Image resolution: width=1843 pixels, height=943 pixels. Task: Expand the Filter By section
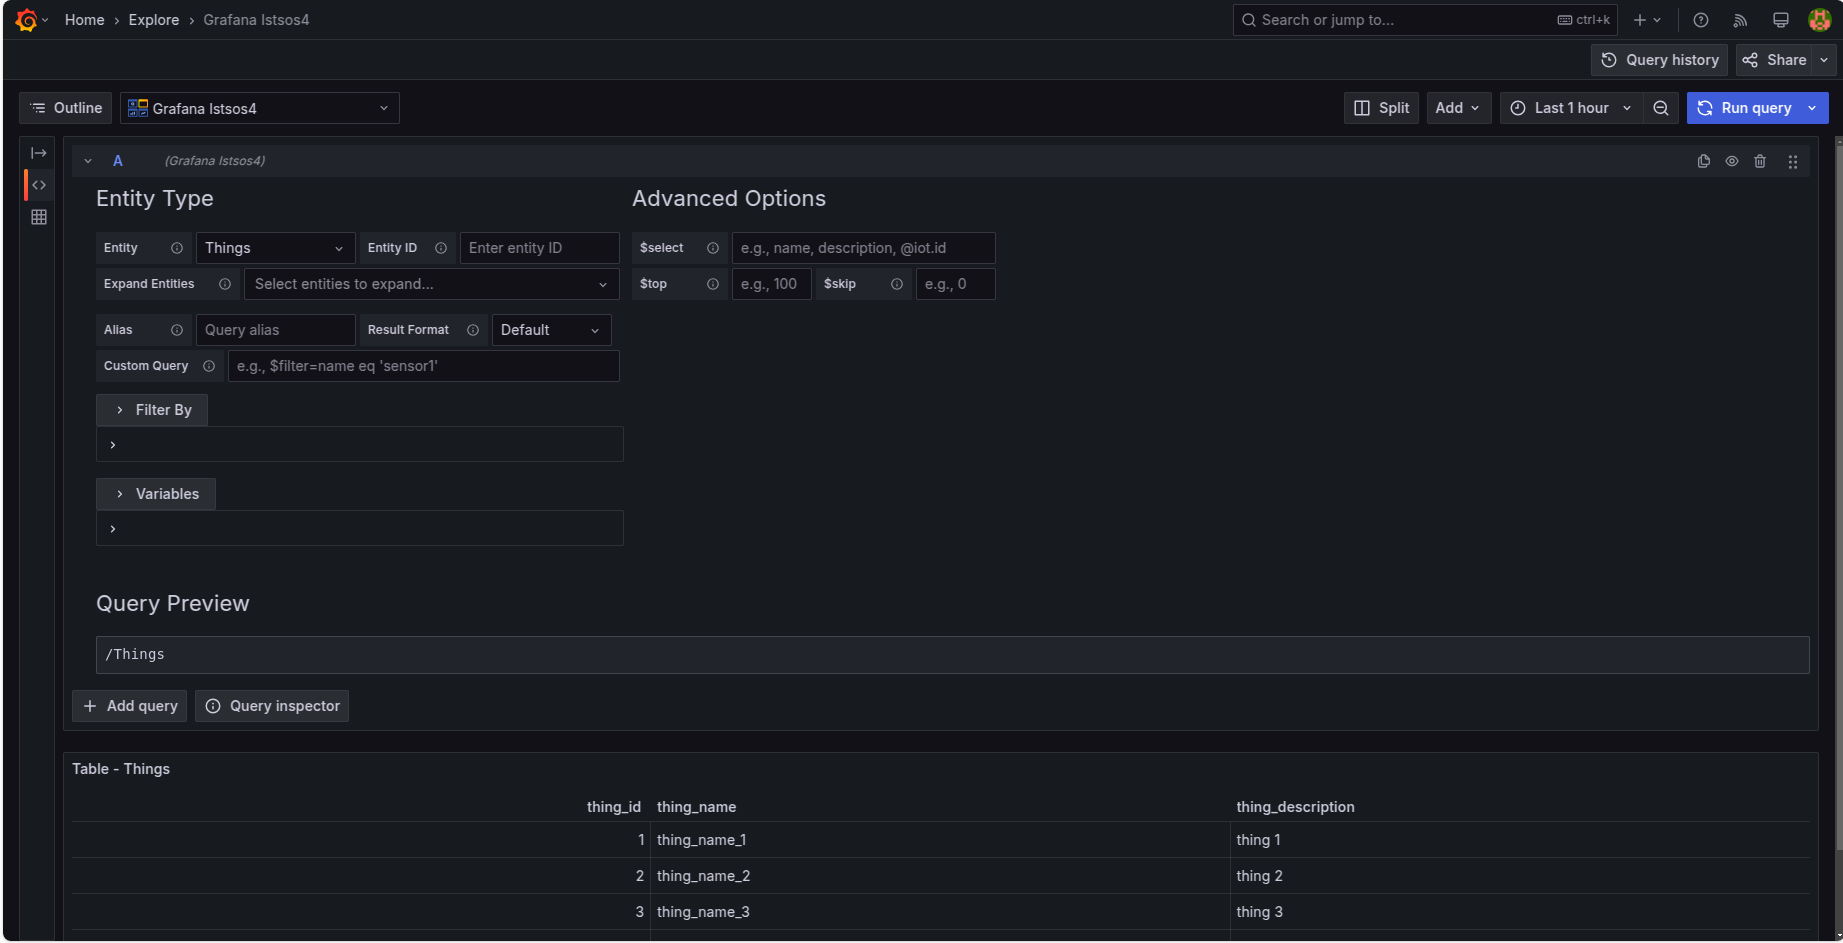click(152, 410)
